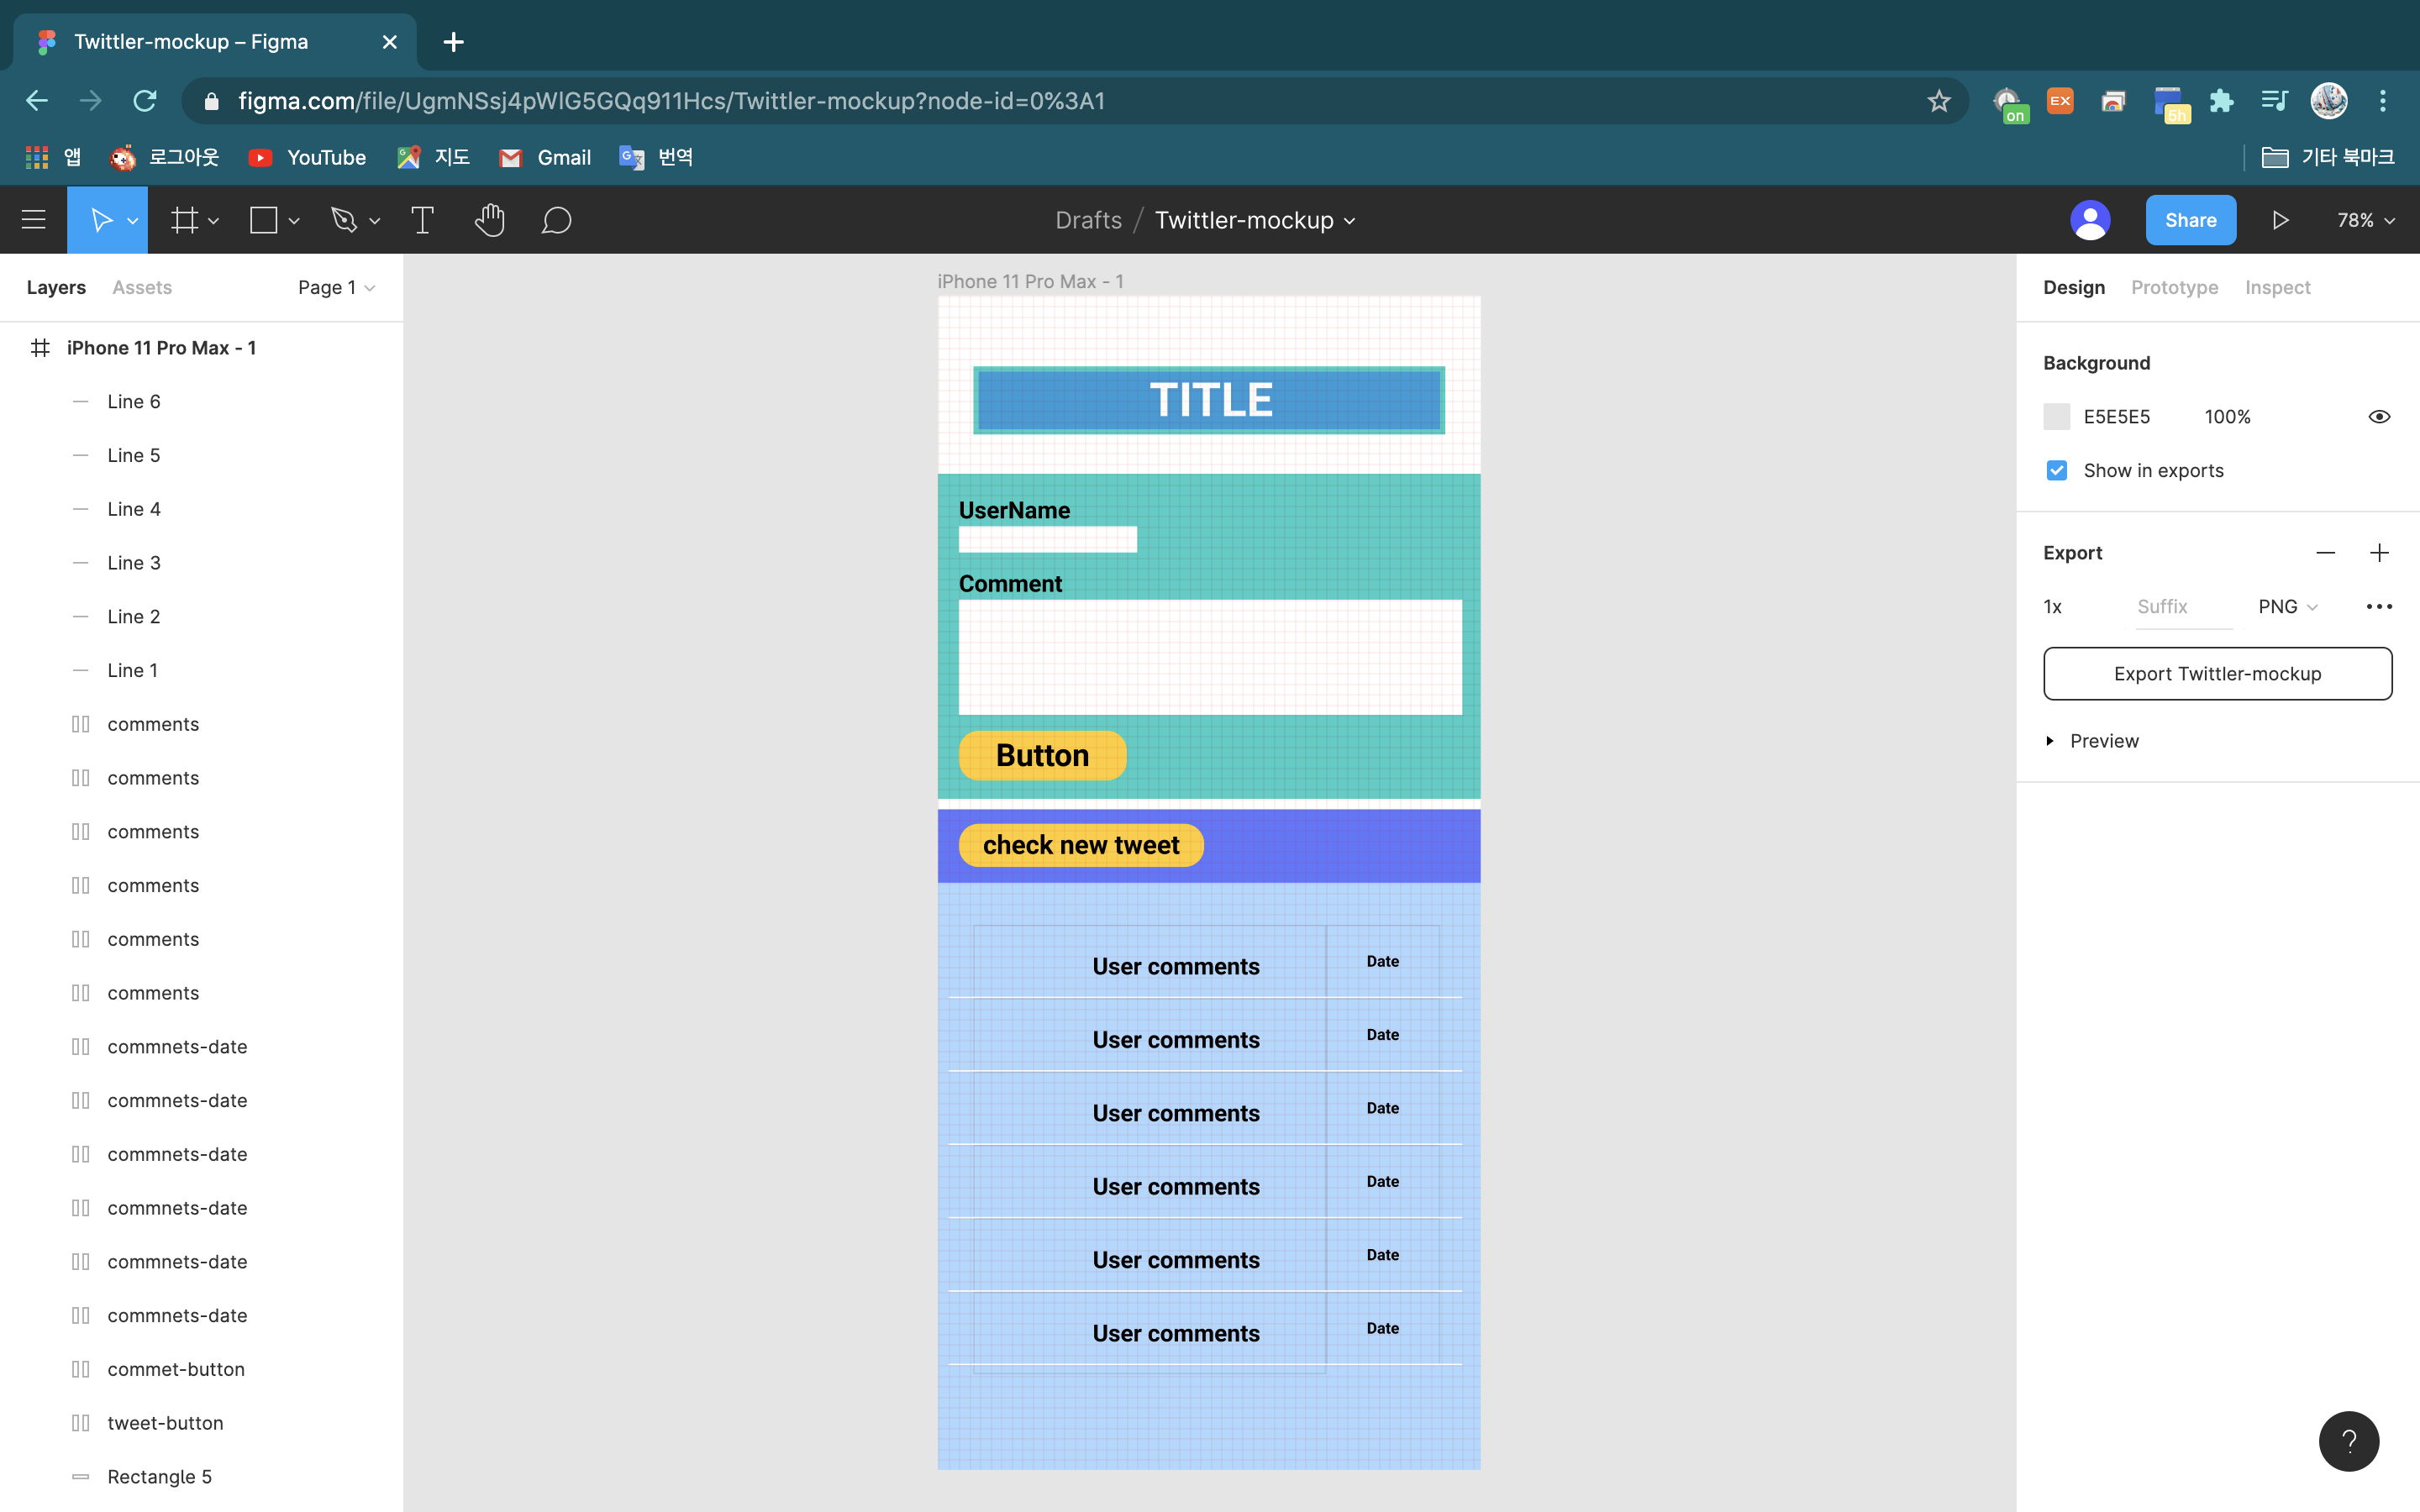Image resolution: width=2420 pixels, height=1512 pixels.
Task: Select the Text tool in toolbar
Action: point(422,220)
